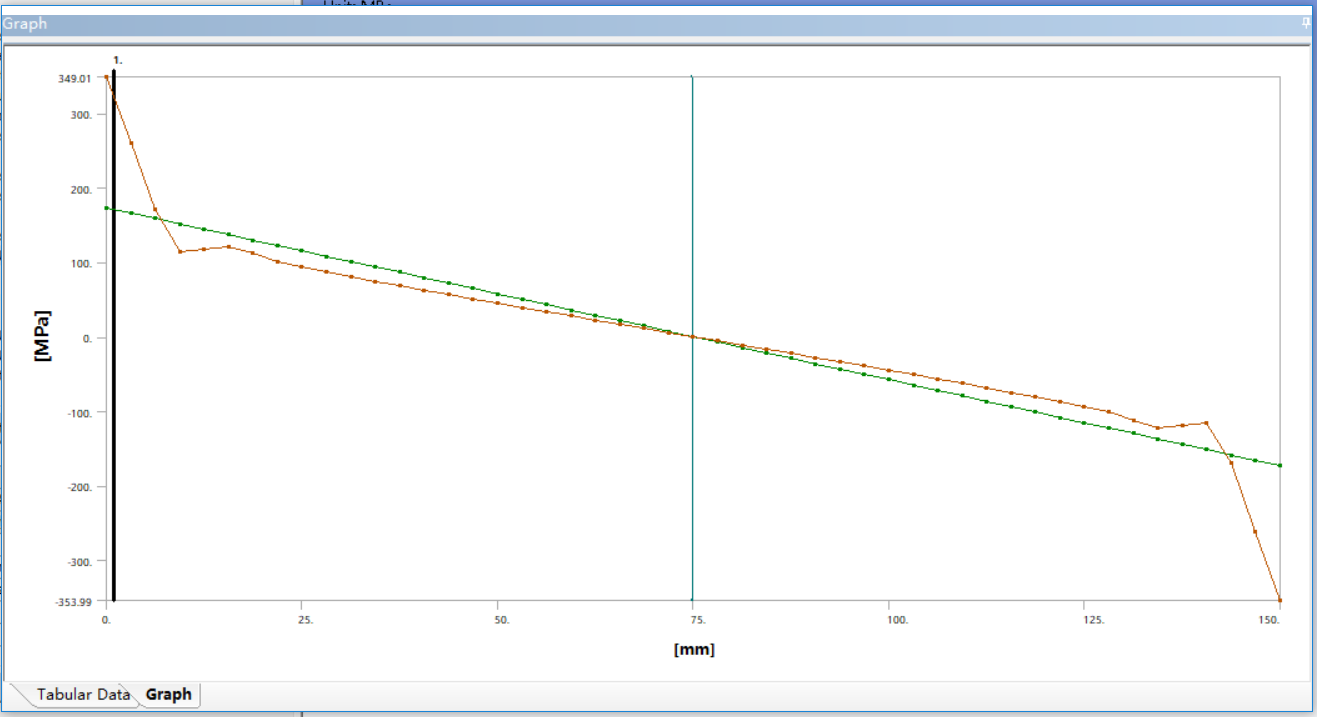1317x717 pixels.
Task: Click the 25. tick label on mm axis
Action: (x=305, y=620)
